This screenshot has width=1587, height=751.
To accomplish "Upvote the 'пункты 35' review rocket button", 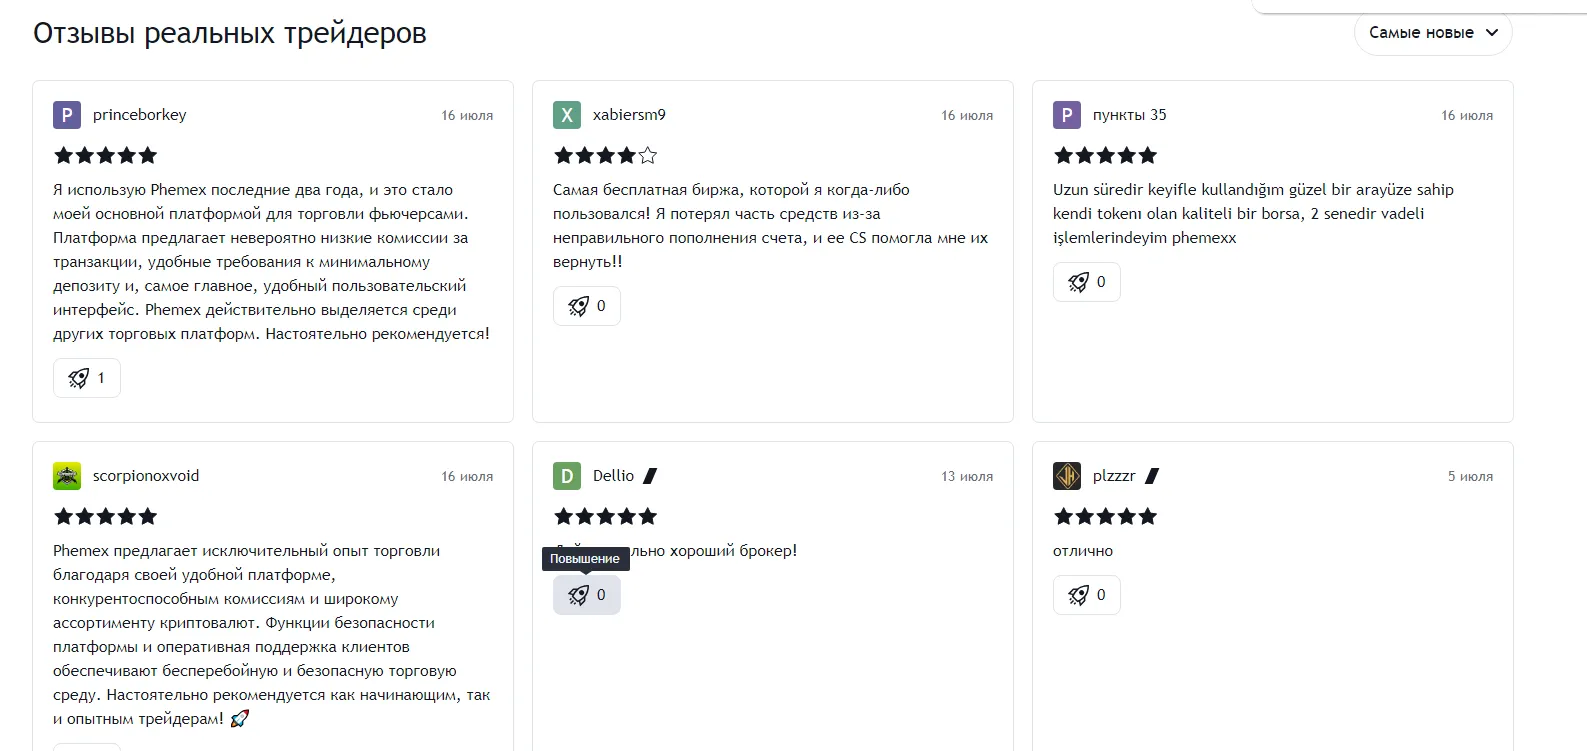I will (1087, 282).
